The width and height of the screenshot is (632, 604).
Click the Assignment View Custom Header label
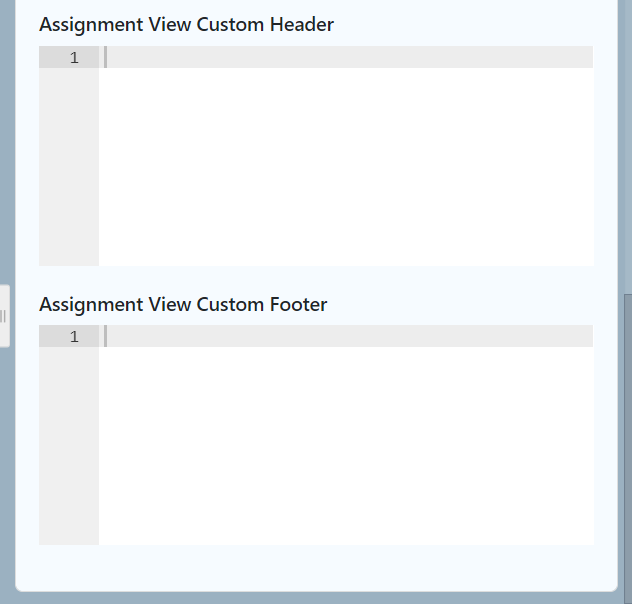pyautogui.click(x=186, y=25)
